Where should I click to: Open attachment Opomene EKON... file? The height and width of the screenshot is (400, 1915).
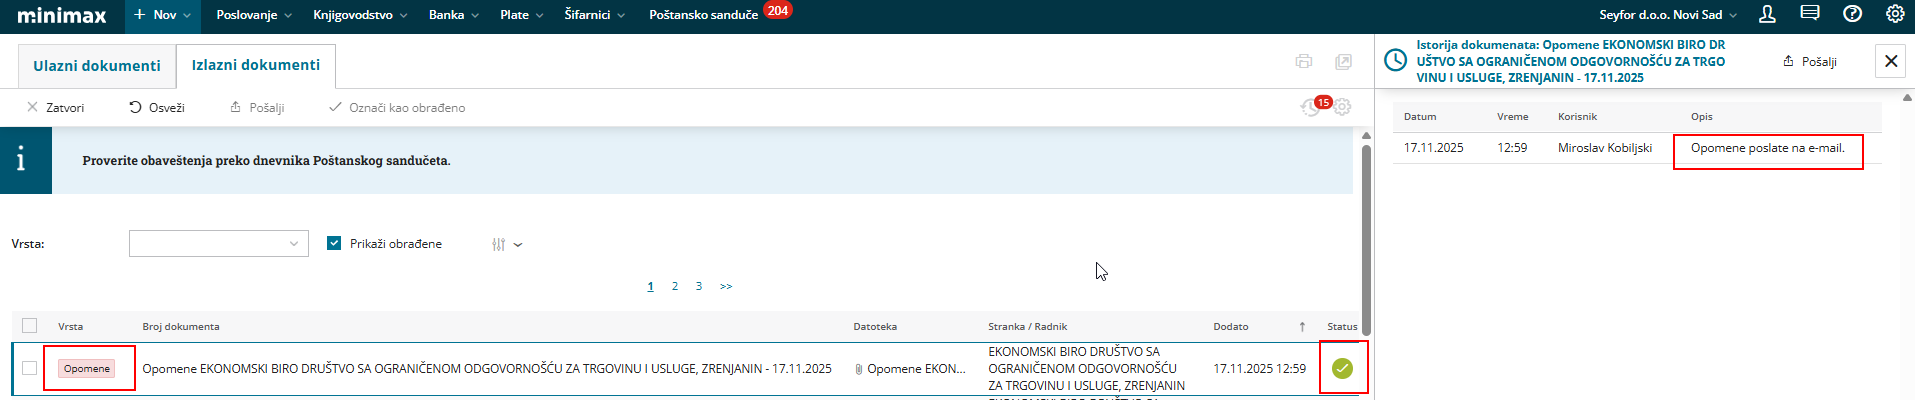[x=910, y=369]
